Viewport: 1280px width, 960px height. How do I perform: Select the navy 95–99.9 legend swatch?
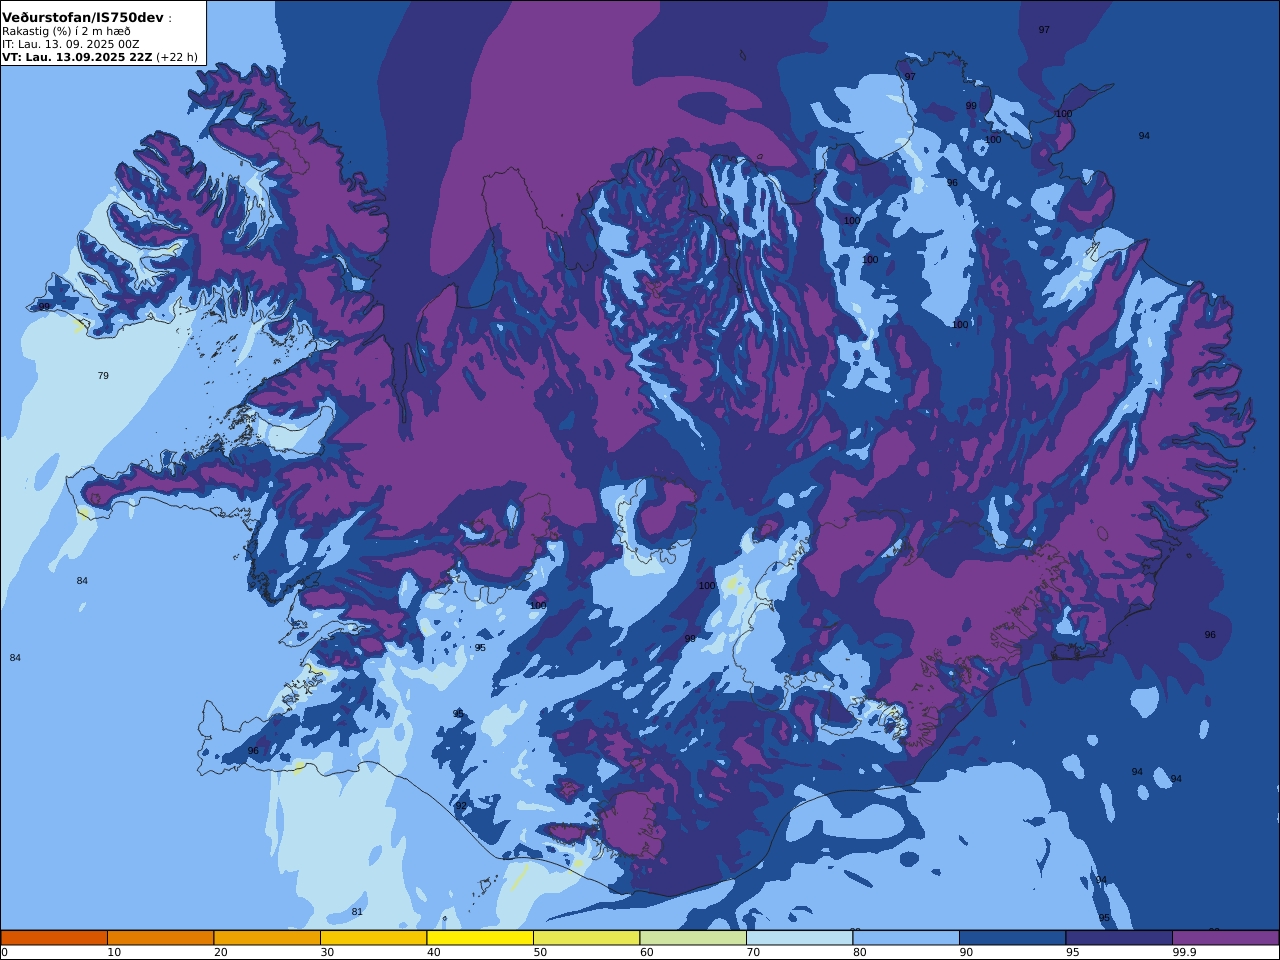coord(1119,938)
